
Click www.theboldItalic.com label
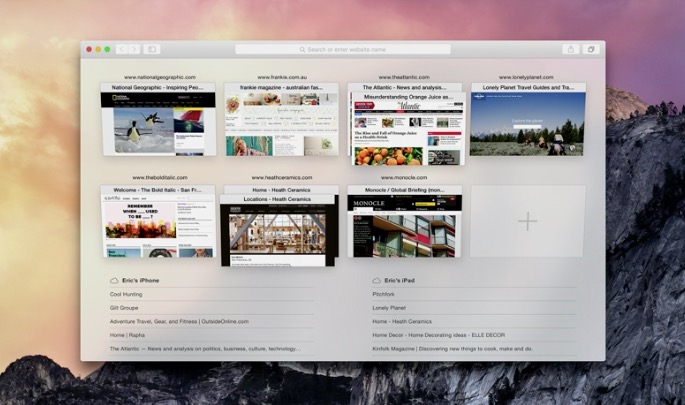(x=160, y=178)
